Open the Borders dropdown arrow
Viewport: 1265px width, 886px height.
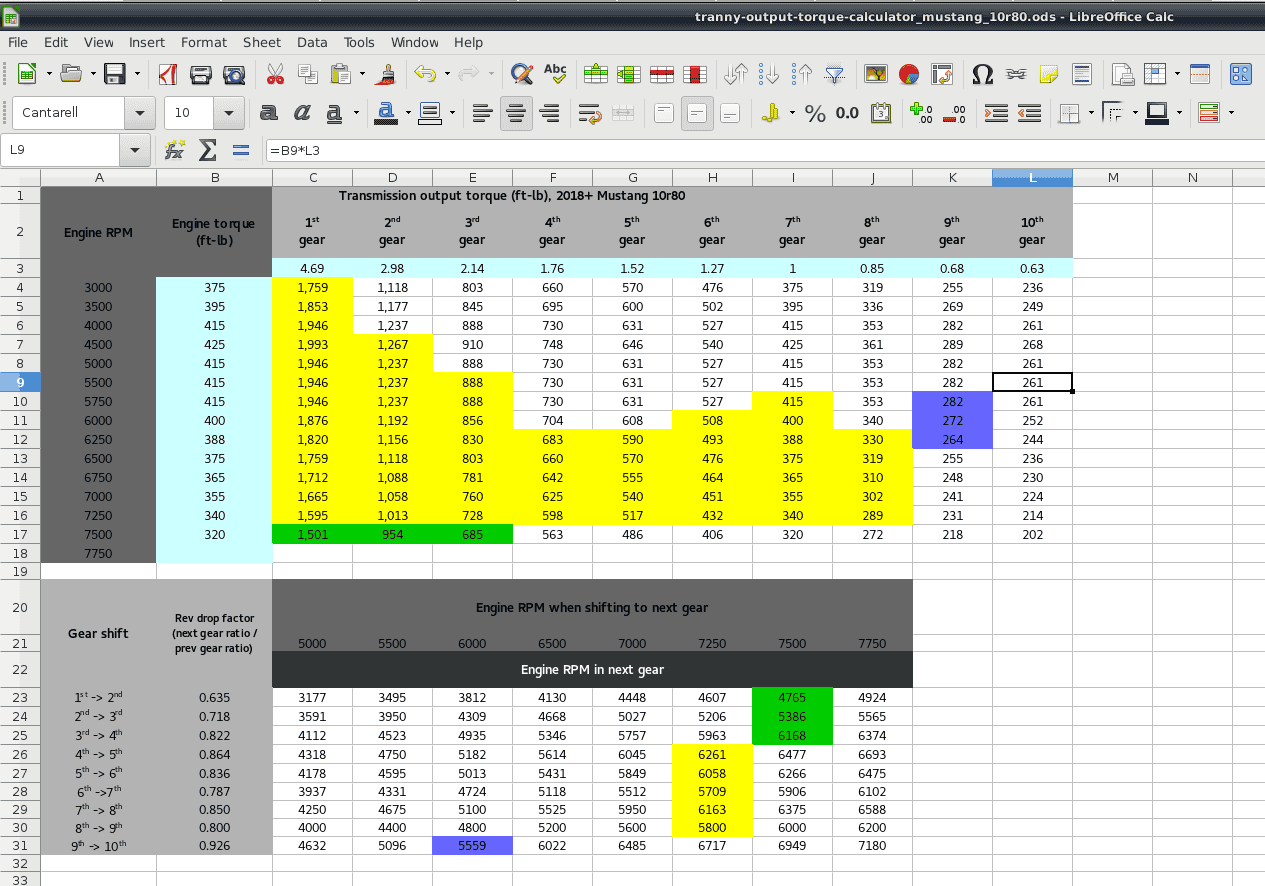[x=1090, y=113]
